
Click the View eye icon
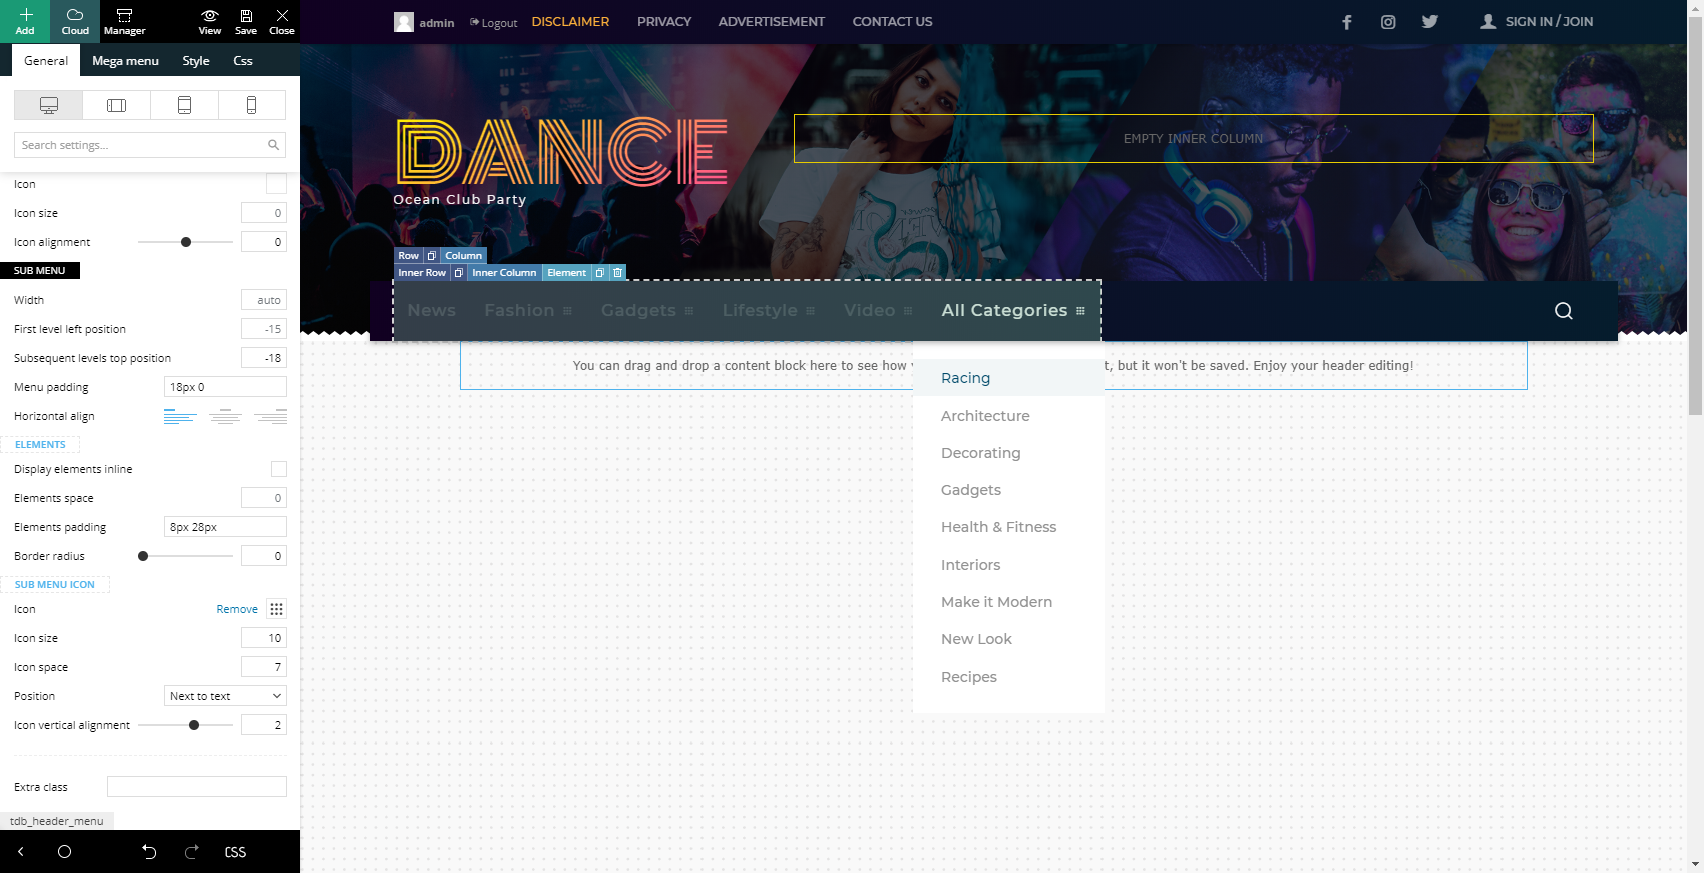coord(209,21)
